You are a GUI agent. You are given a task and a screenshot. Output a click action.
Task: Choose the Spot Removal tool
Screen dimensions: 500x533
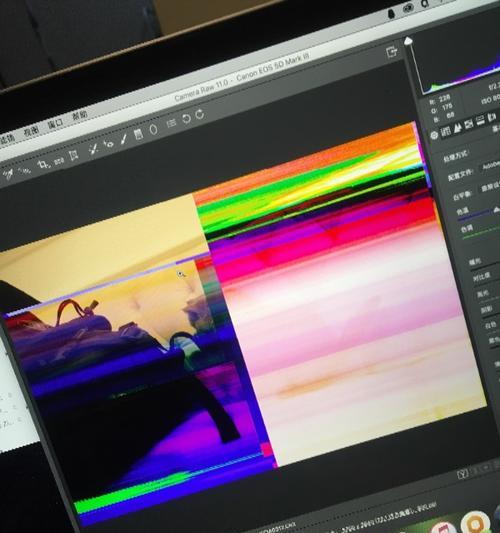93,149
